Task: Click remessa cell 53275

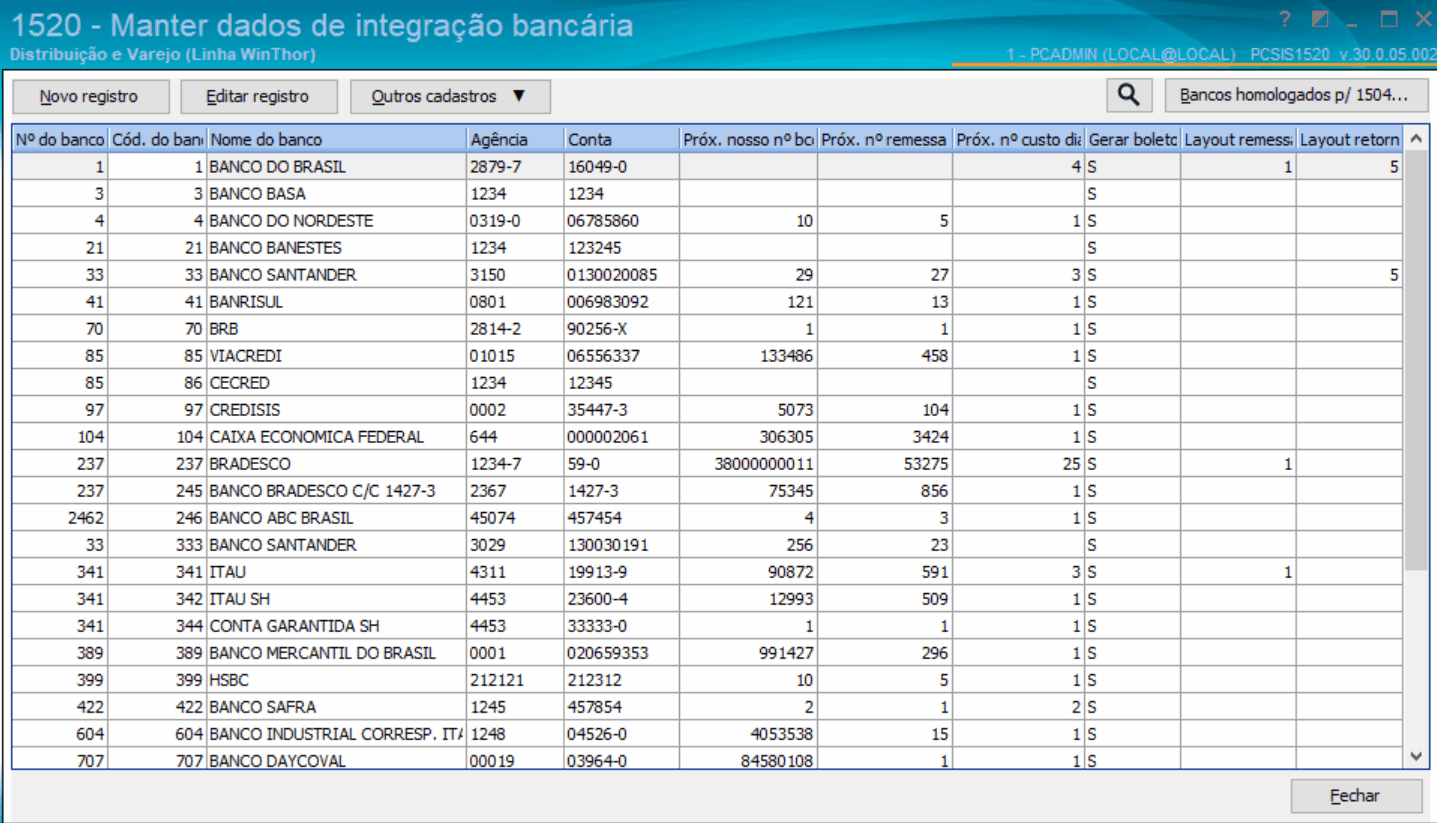Action: 885,464
